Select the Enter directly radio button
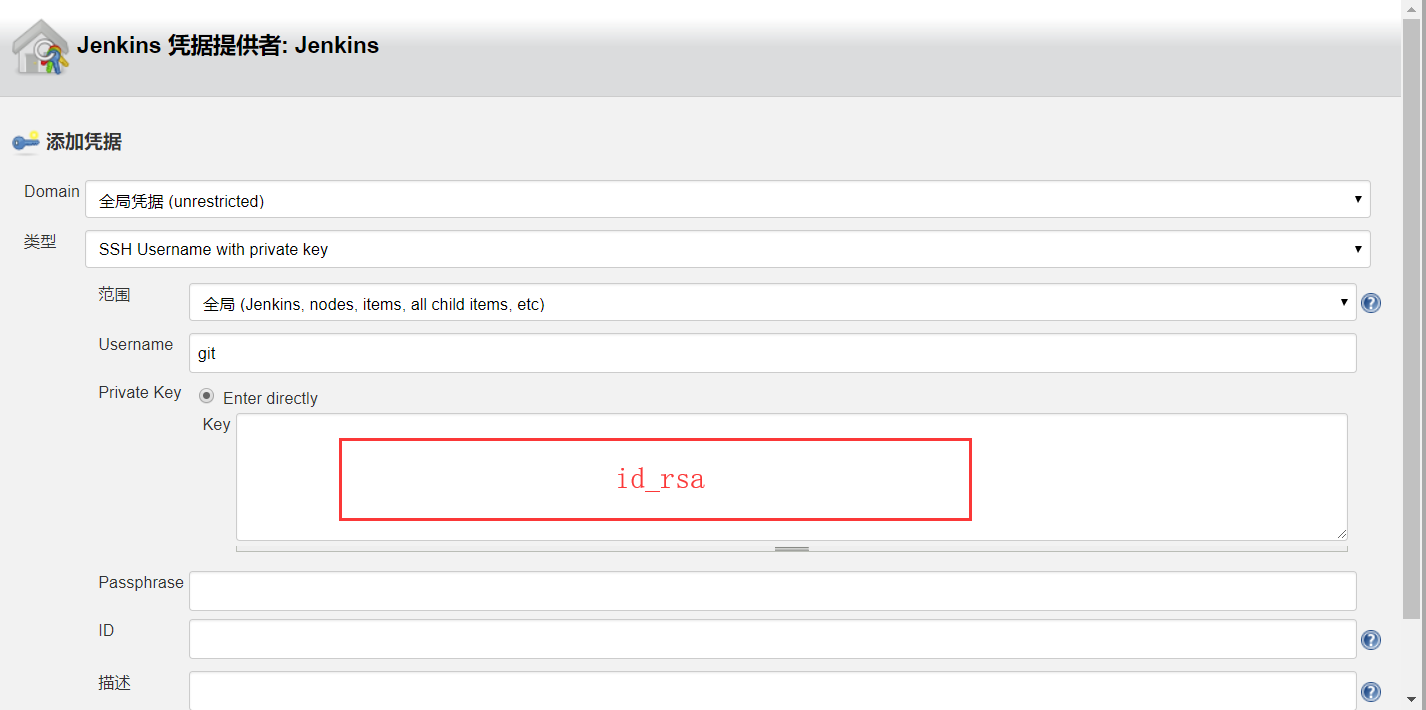The height and width of the screenshot is (710, 1426). tap(207, 396)
